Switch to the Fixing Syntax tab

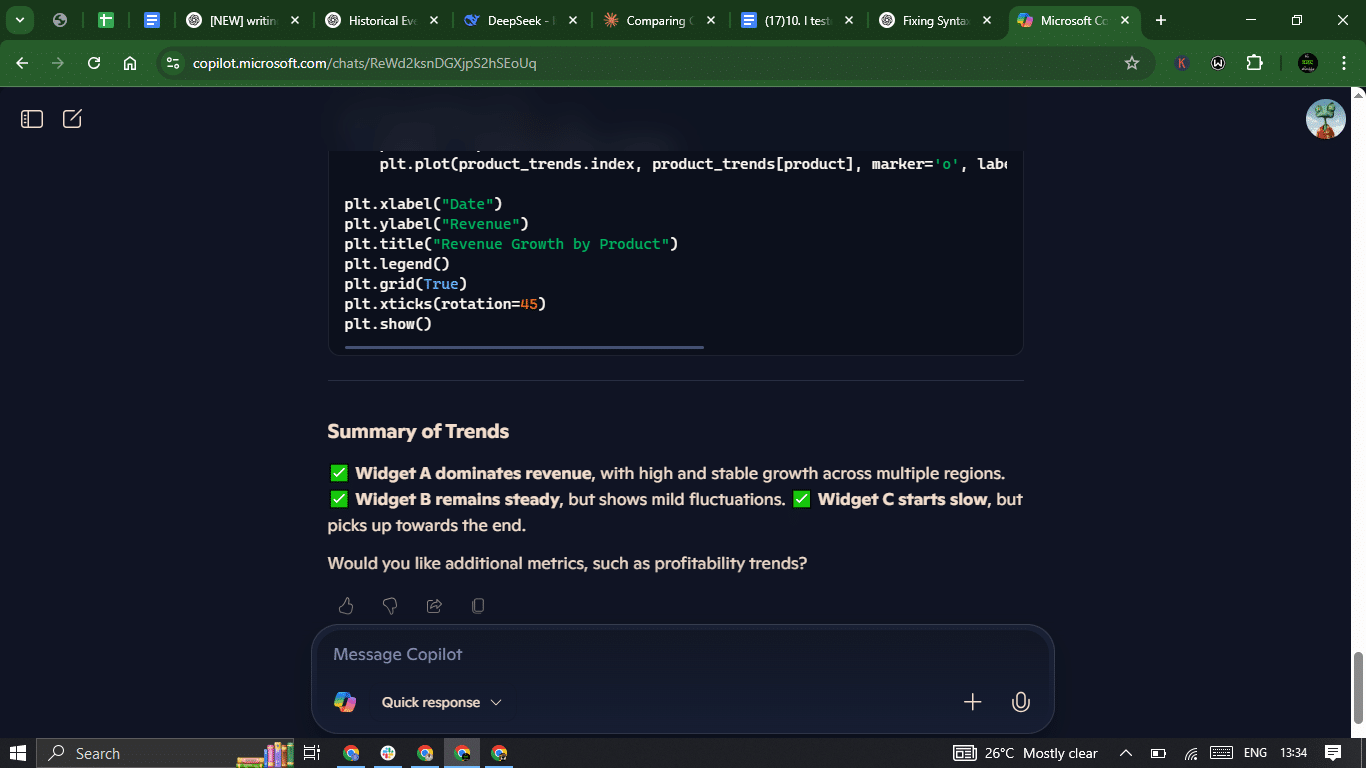tap(932, 20)
